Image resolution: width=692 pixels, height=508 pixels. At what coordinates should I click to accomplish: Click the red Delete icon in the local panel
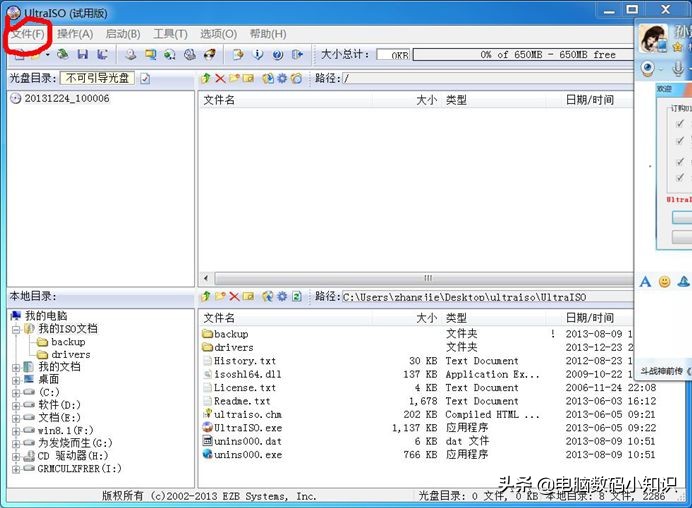click(x=234, y=297)
